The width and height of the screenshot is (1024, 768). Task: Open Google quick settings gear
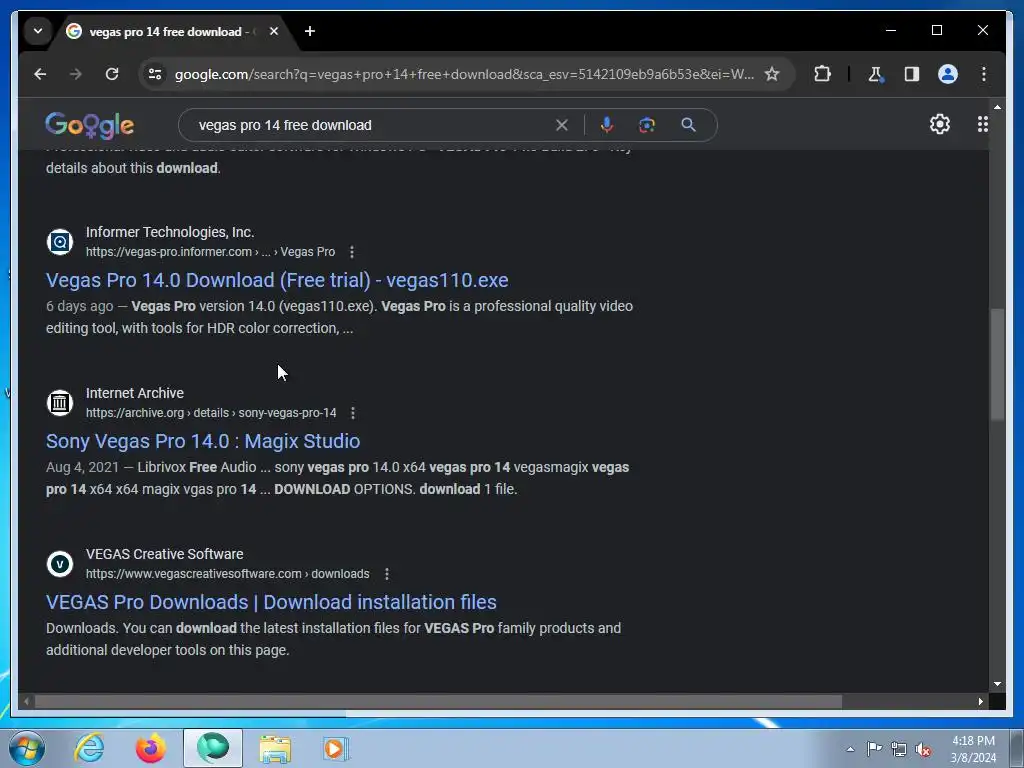[x=939, y=124]
